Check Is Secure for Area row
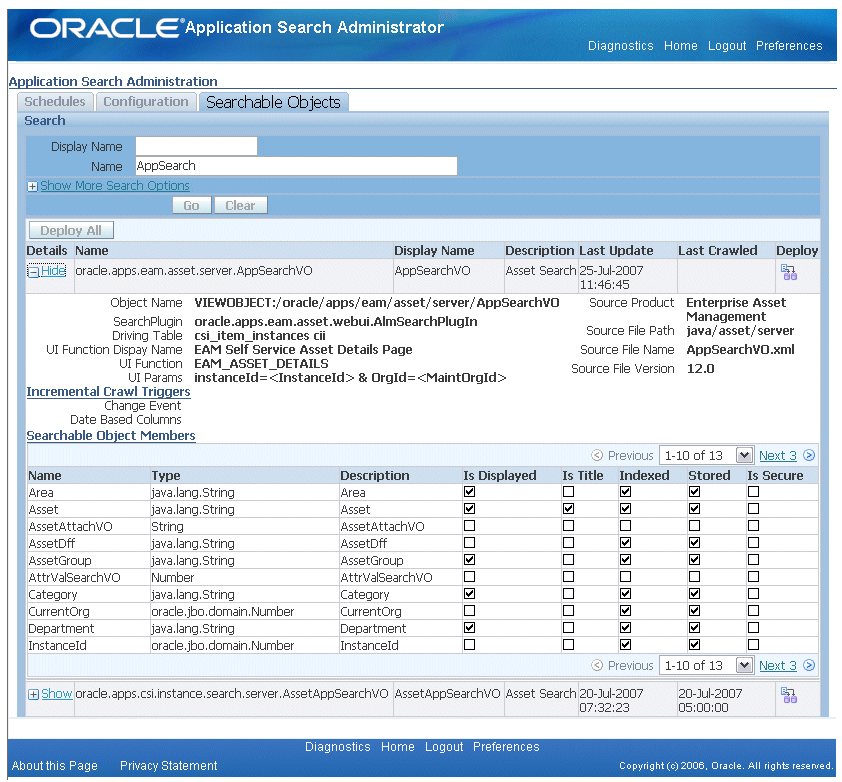Viewport: 842px width, 782px height. 753,491
